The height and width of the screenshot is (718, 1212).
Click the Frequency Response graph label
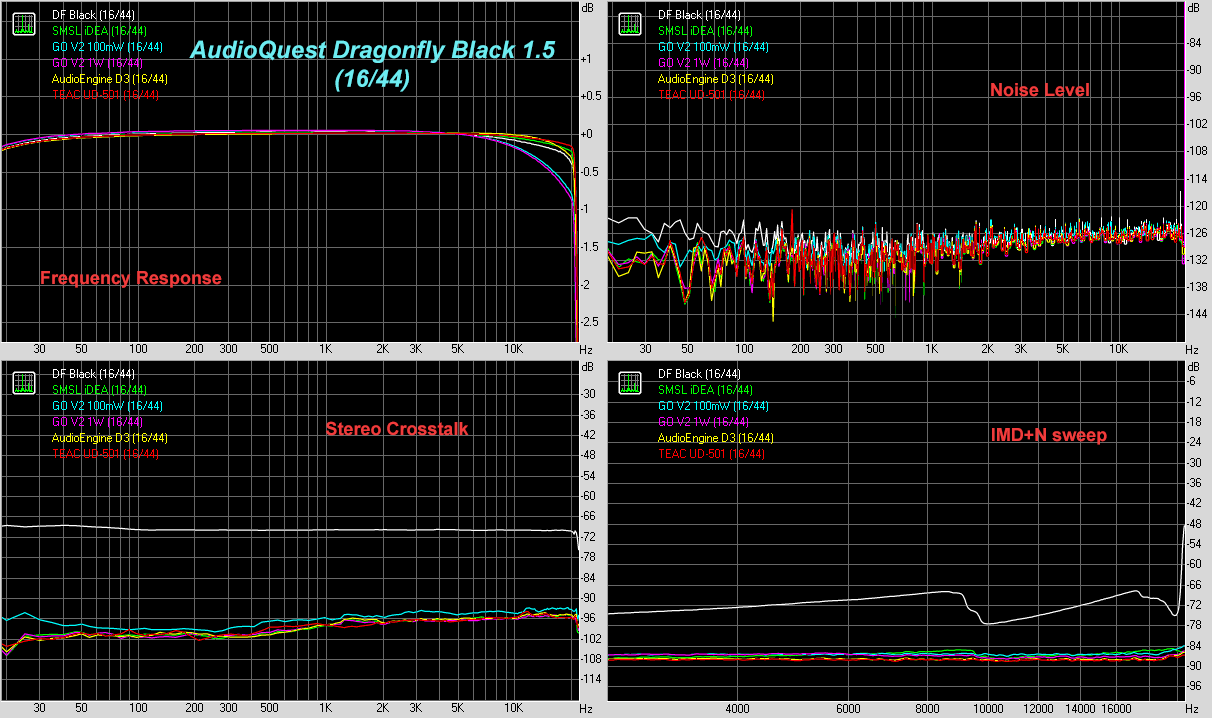click(131, 278)
